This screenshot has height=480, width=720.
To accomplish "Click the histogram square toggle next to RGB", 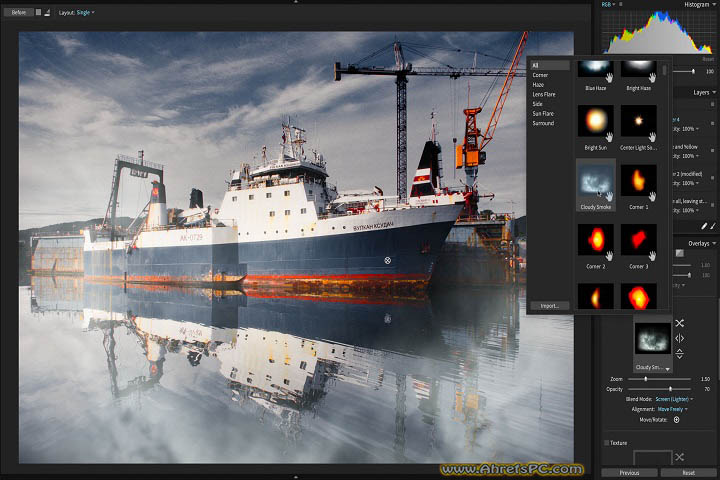I will (x=620, y=4).
